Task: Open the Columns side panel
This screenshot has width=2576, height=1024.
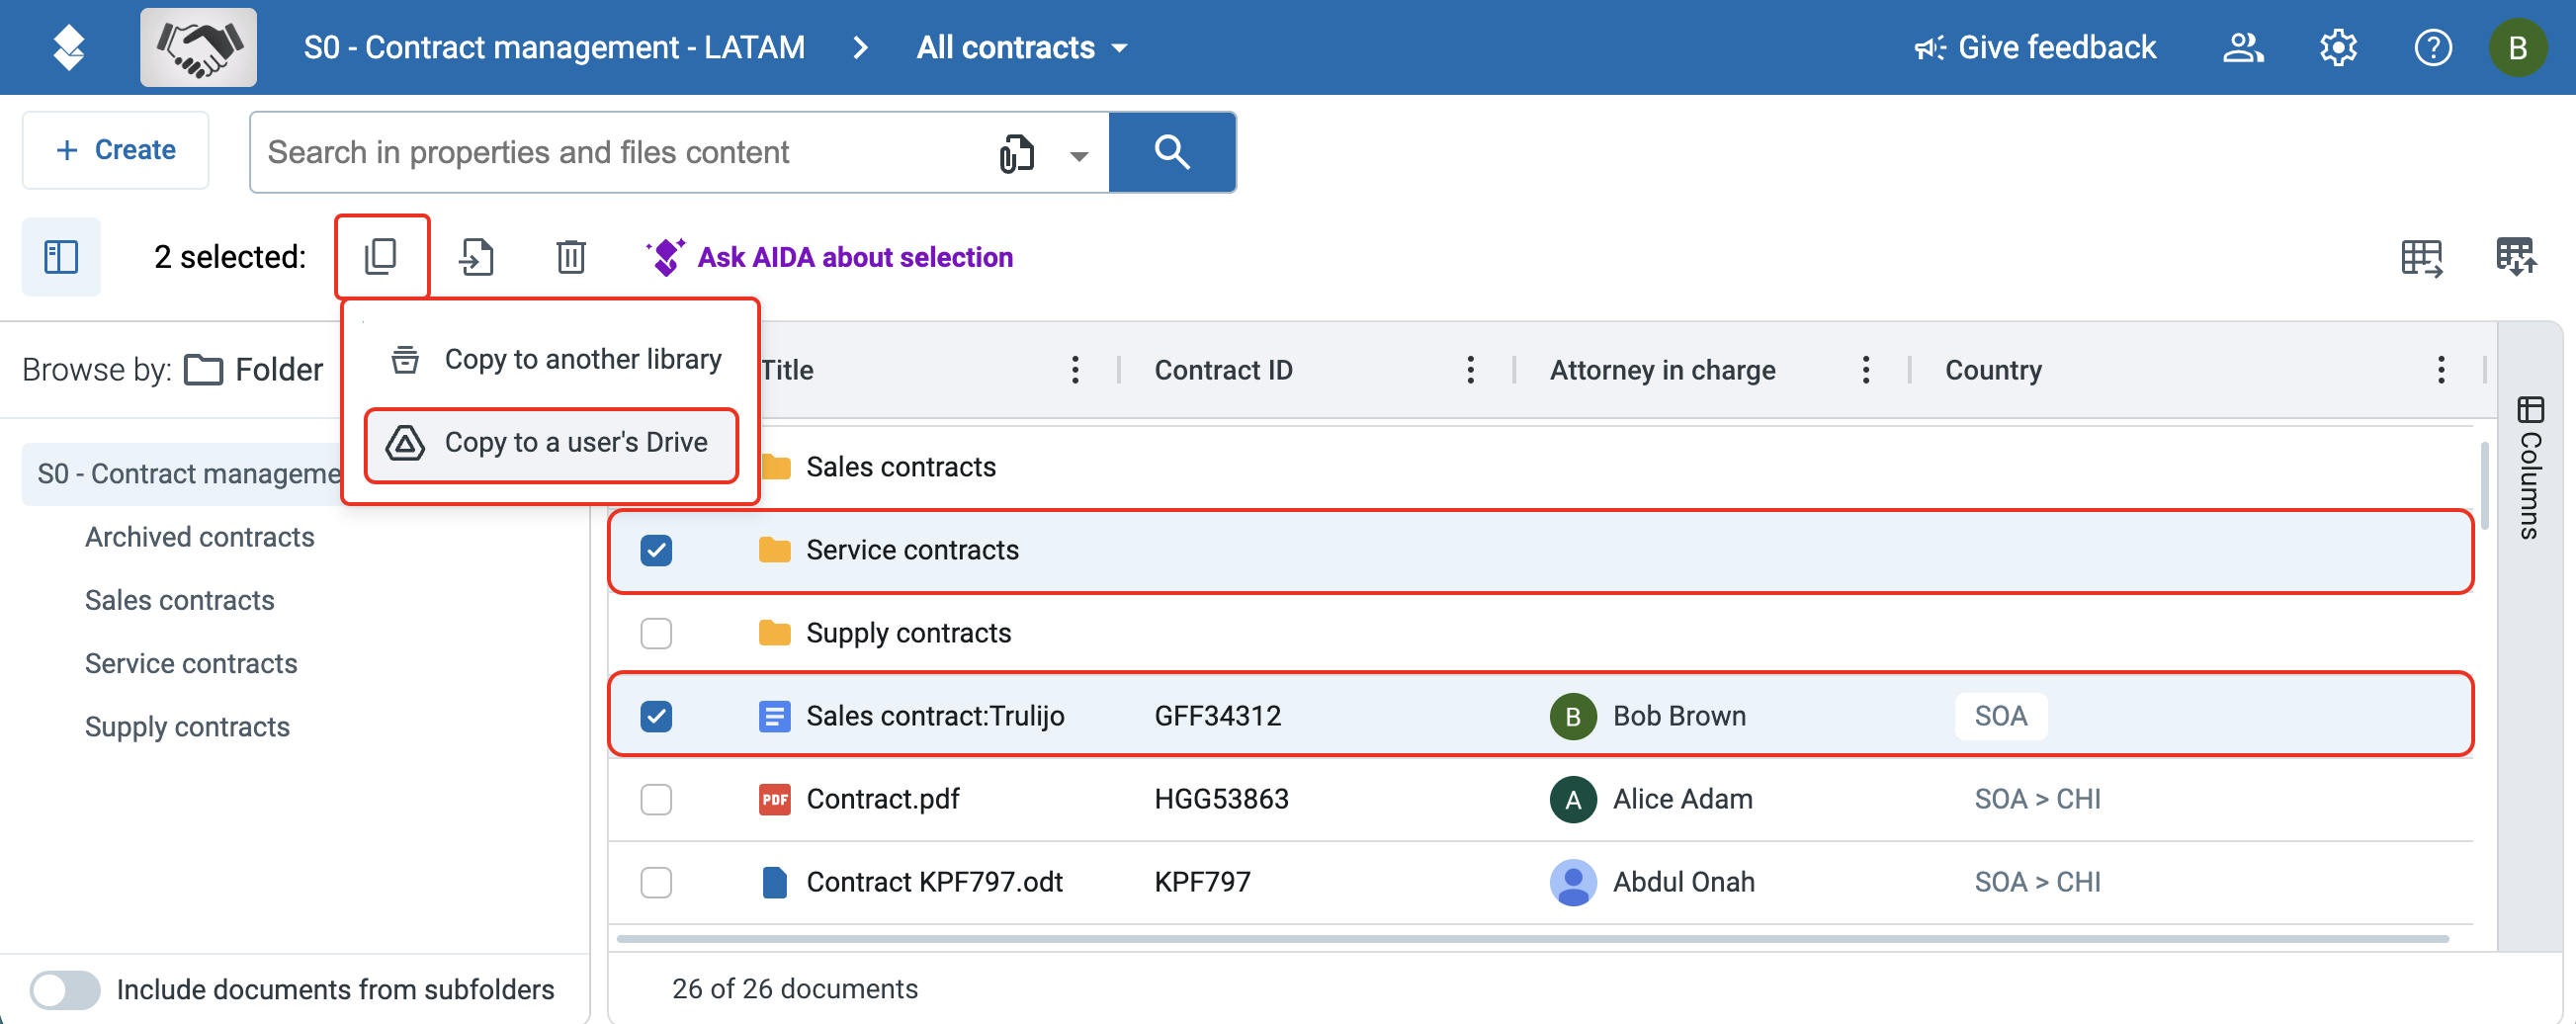Action: [2530, 468]
